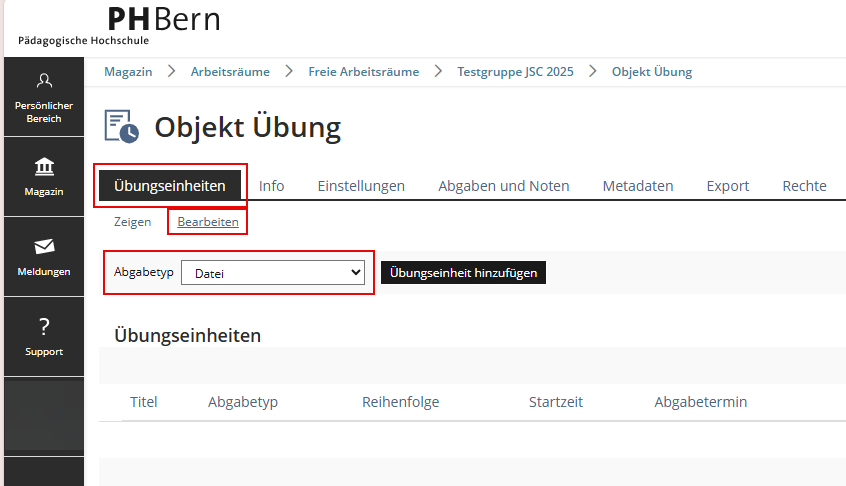The image size is (846, 486).
Task: Select the Metadaten tab
Action: tap(637, 186)
